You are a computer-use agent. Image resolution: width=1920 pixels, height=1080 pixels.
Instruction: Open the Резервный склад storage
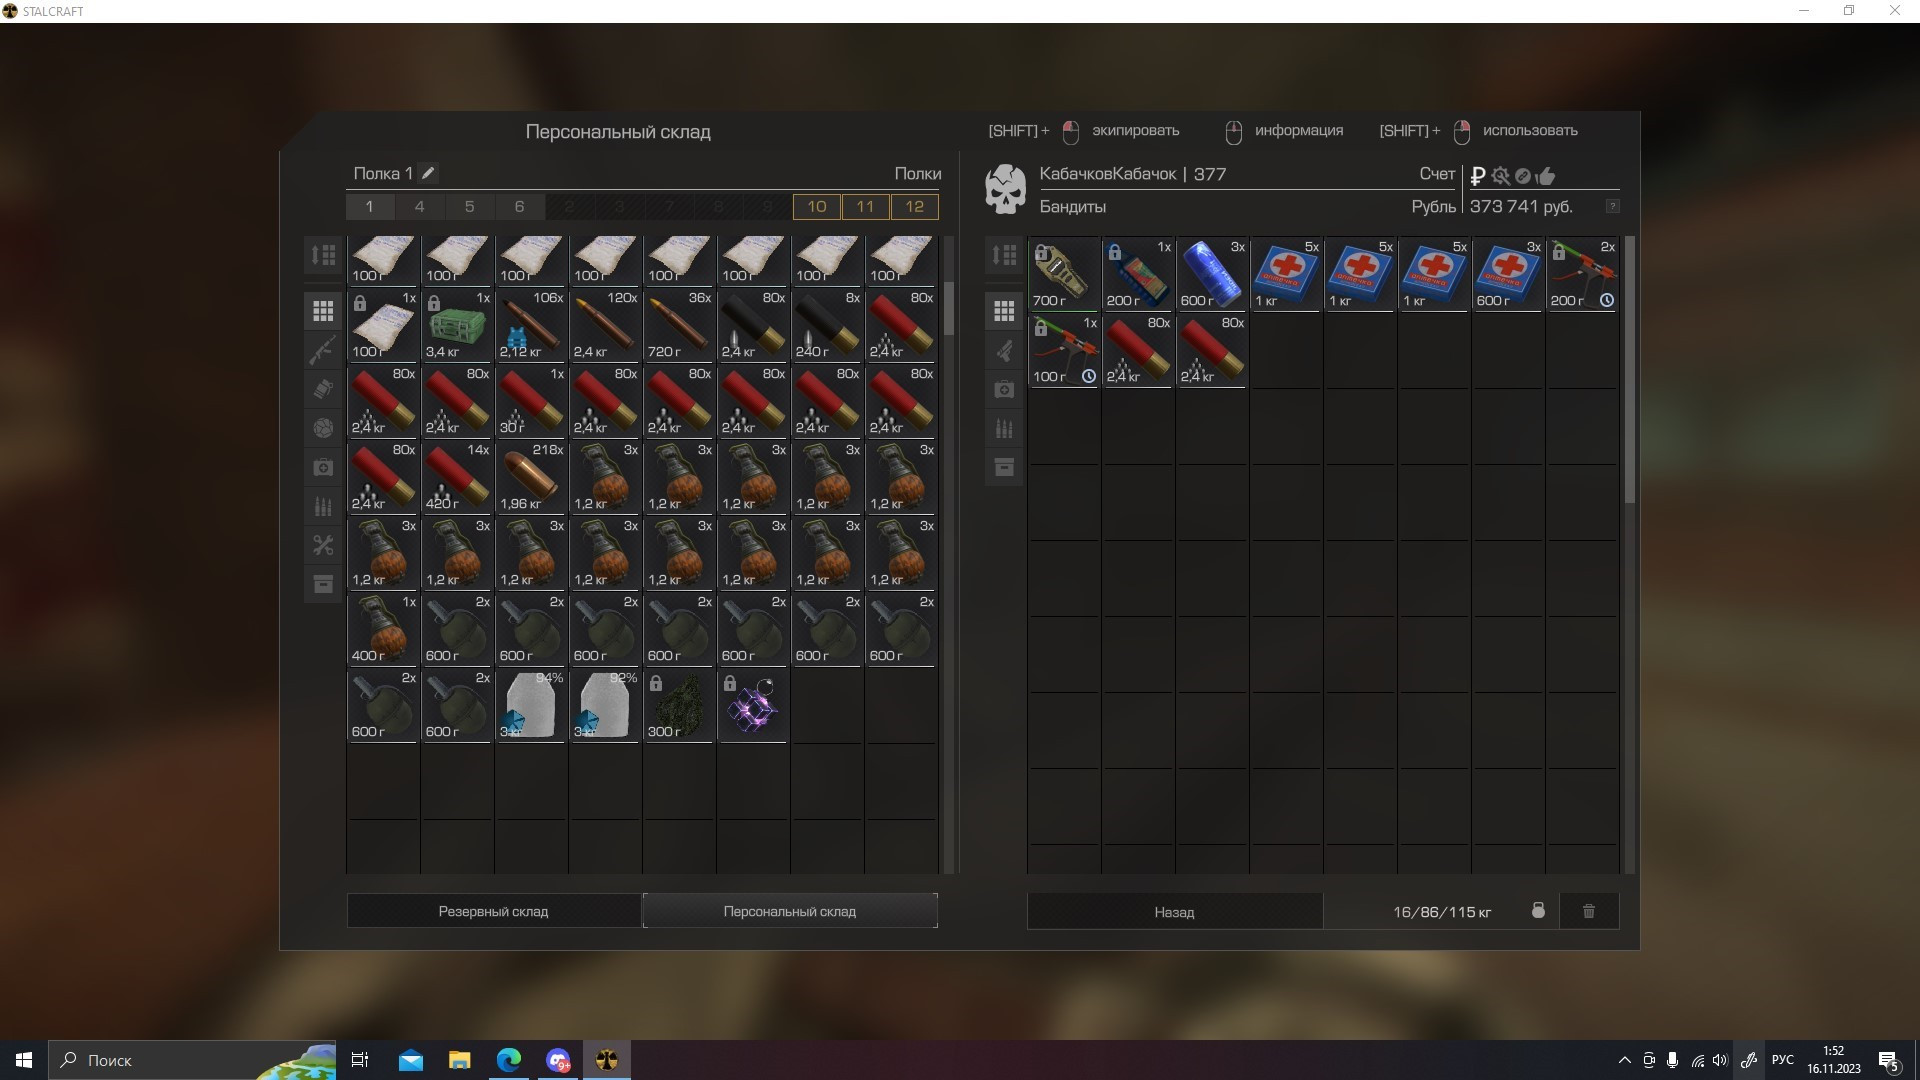click(493, 911)
